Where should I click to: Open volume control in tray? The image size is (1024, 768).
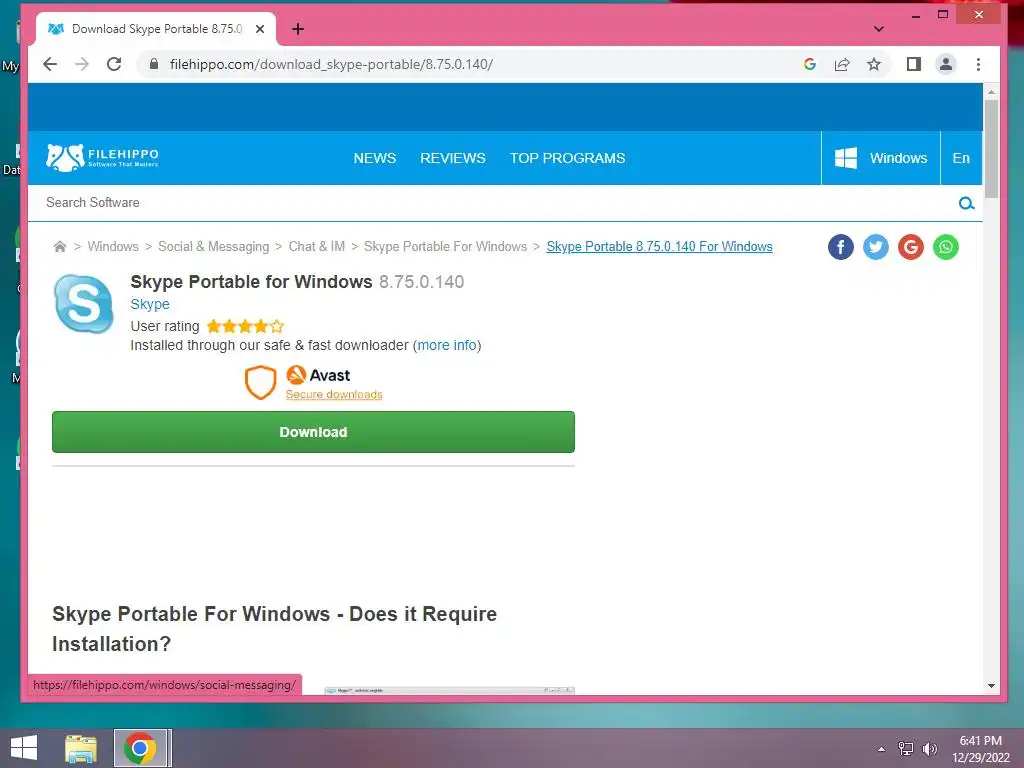pyautogui.click(x=929, y=749)
